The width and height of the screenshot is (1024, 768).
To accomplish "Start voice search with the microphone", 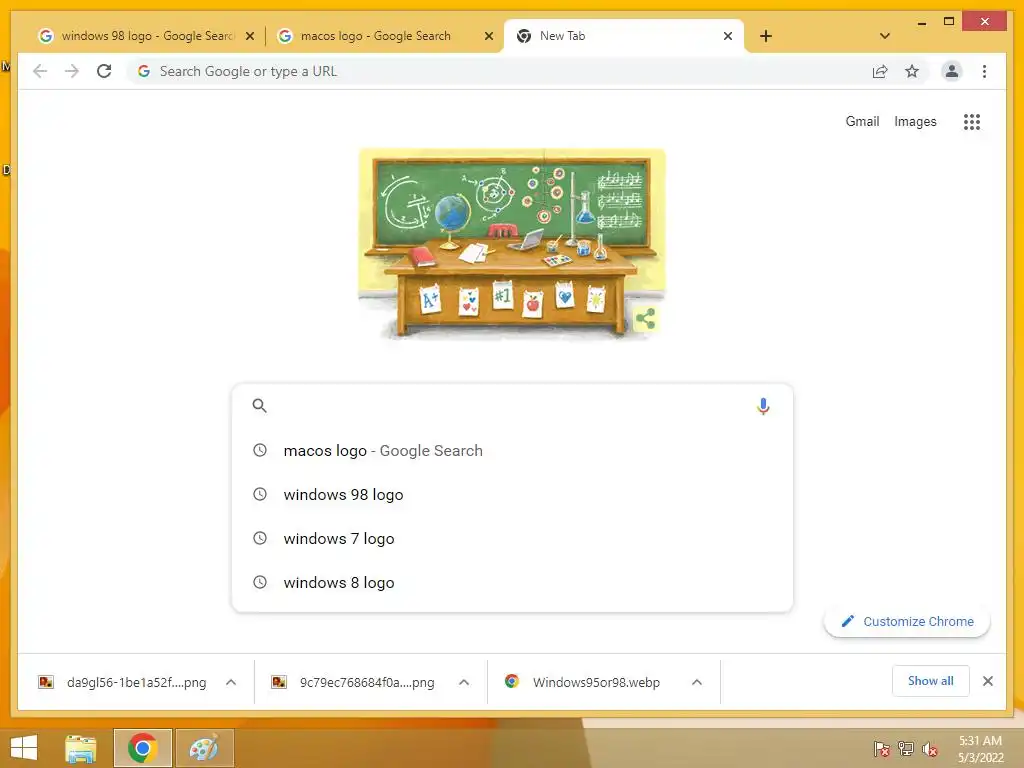I will [x=763, y=406].
